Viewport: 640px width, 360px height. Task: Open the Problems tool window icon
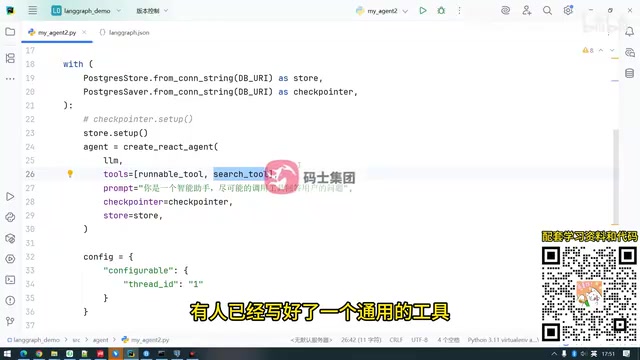10,300
